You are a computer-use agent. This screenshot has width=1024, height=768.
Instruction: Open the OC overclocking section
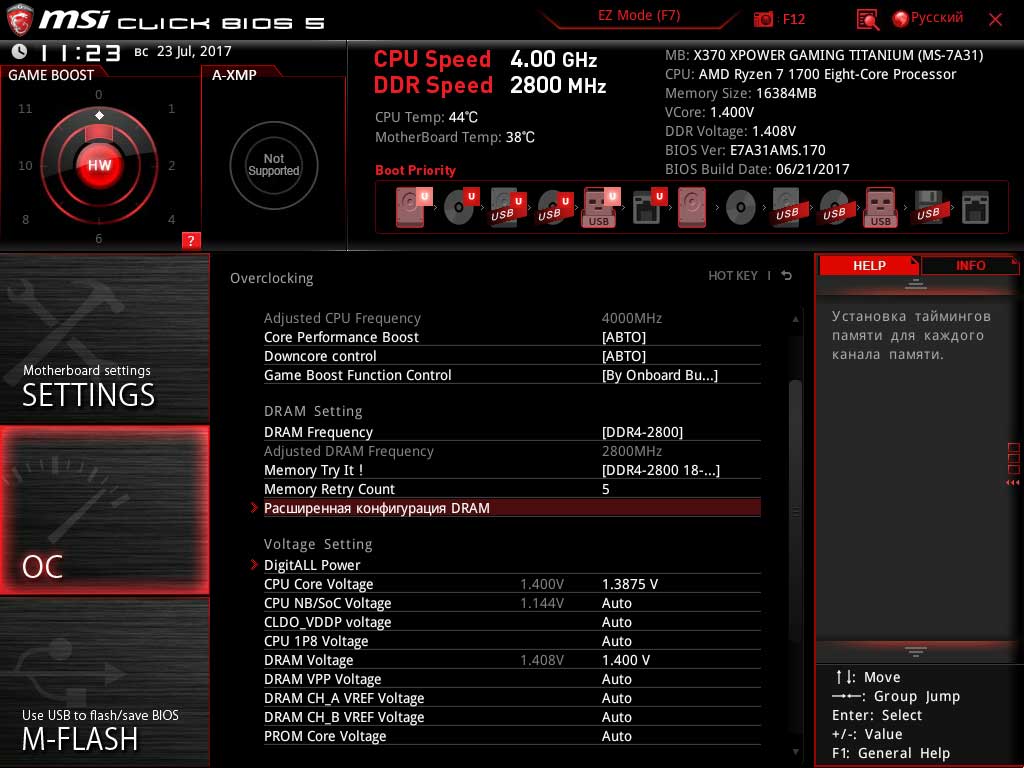click(x=104, y=510)
